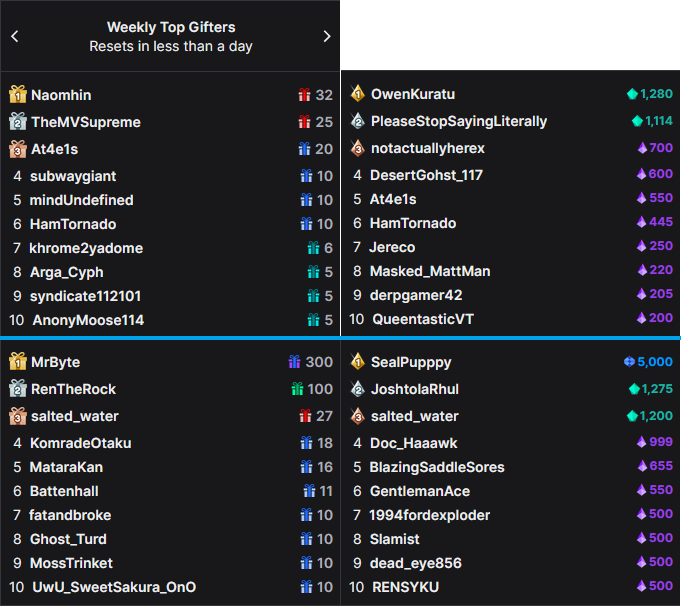Click the green bits gem next to 1,280

point(632,94)
